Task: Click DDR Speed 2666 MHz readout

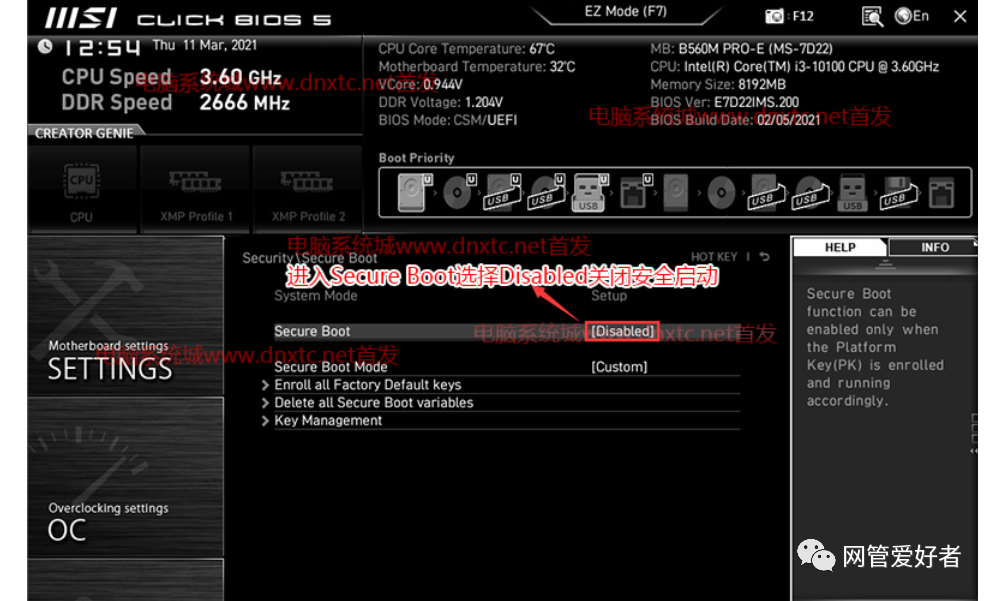Action: [x=175, y=102]
